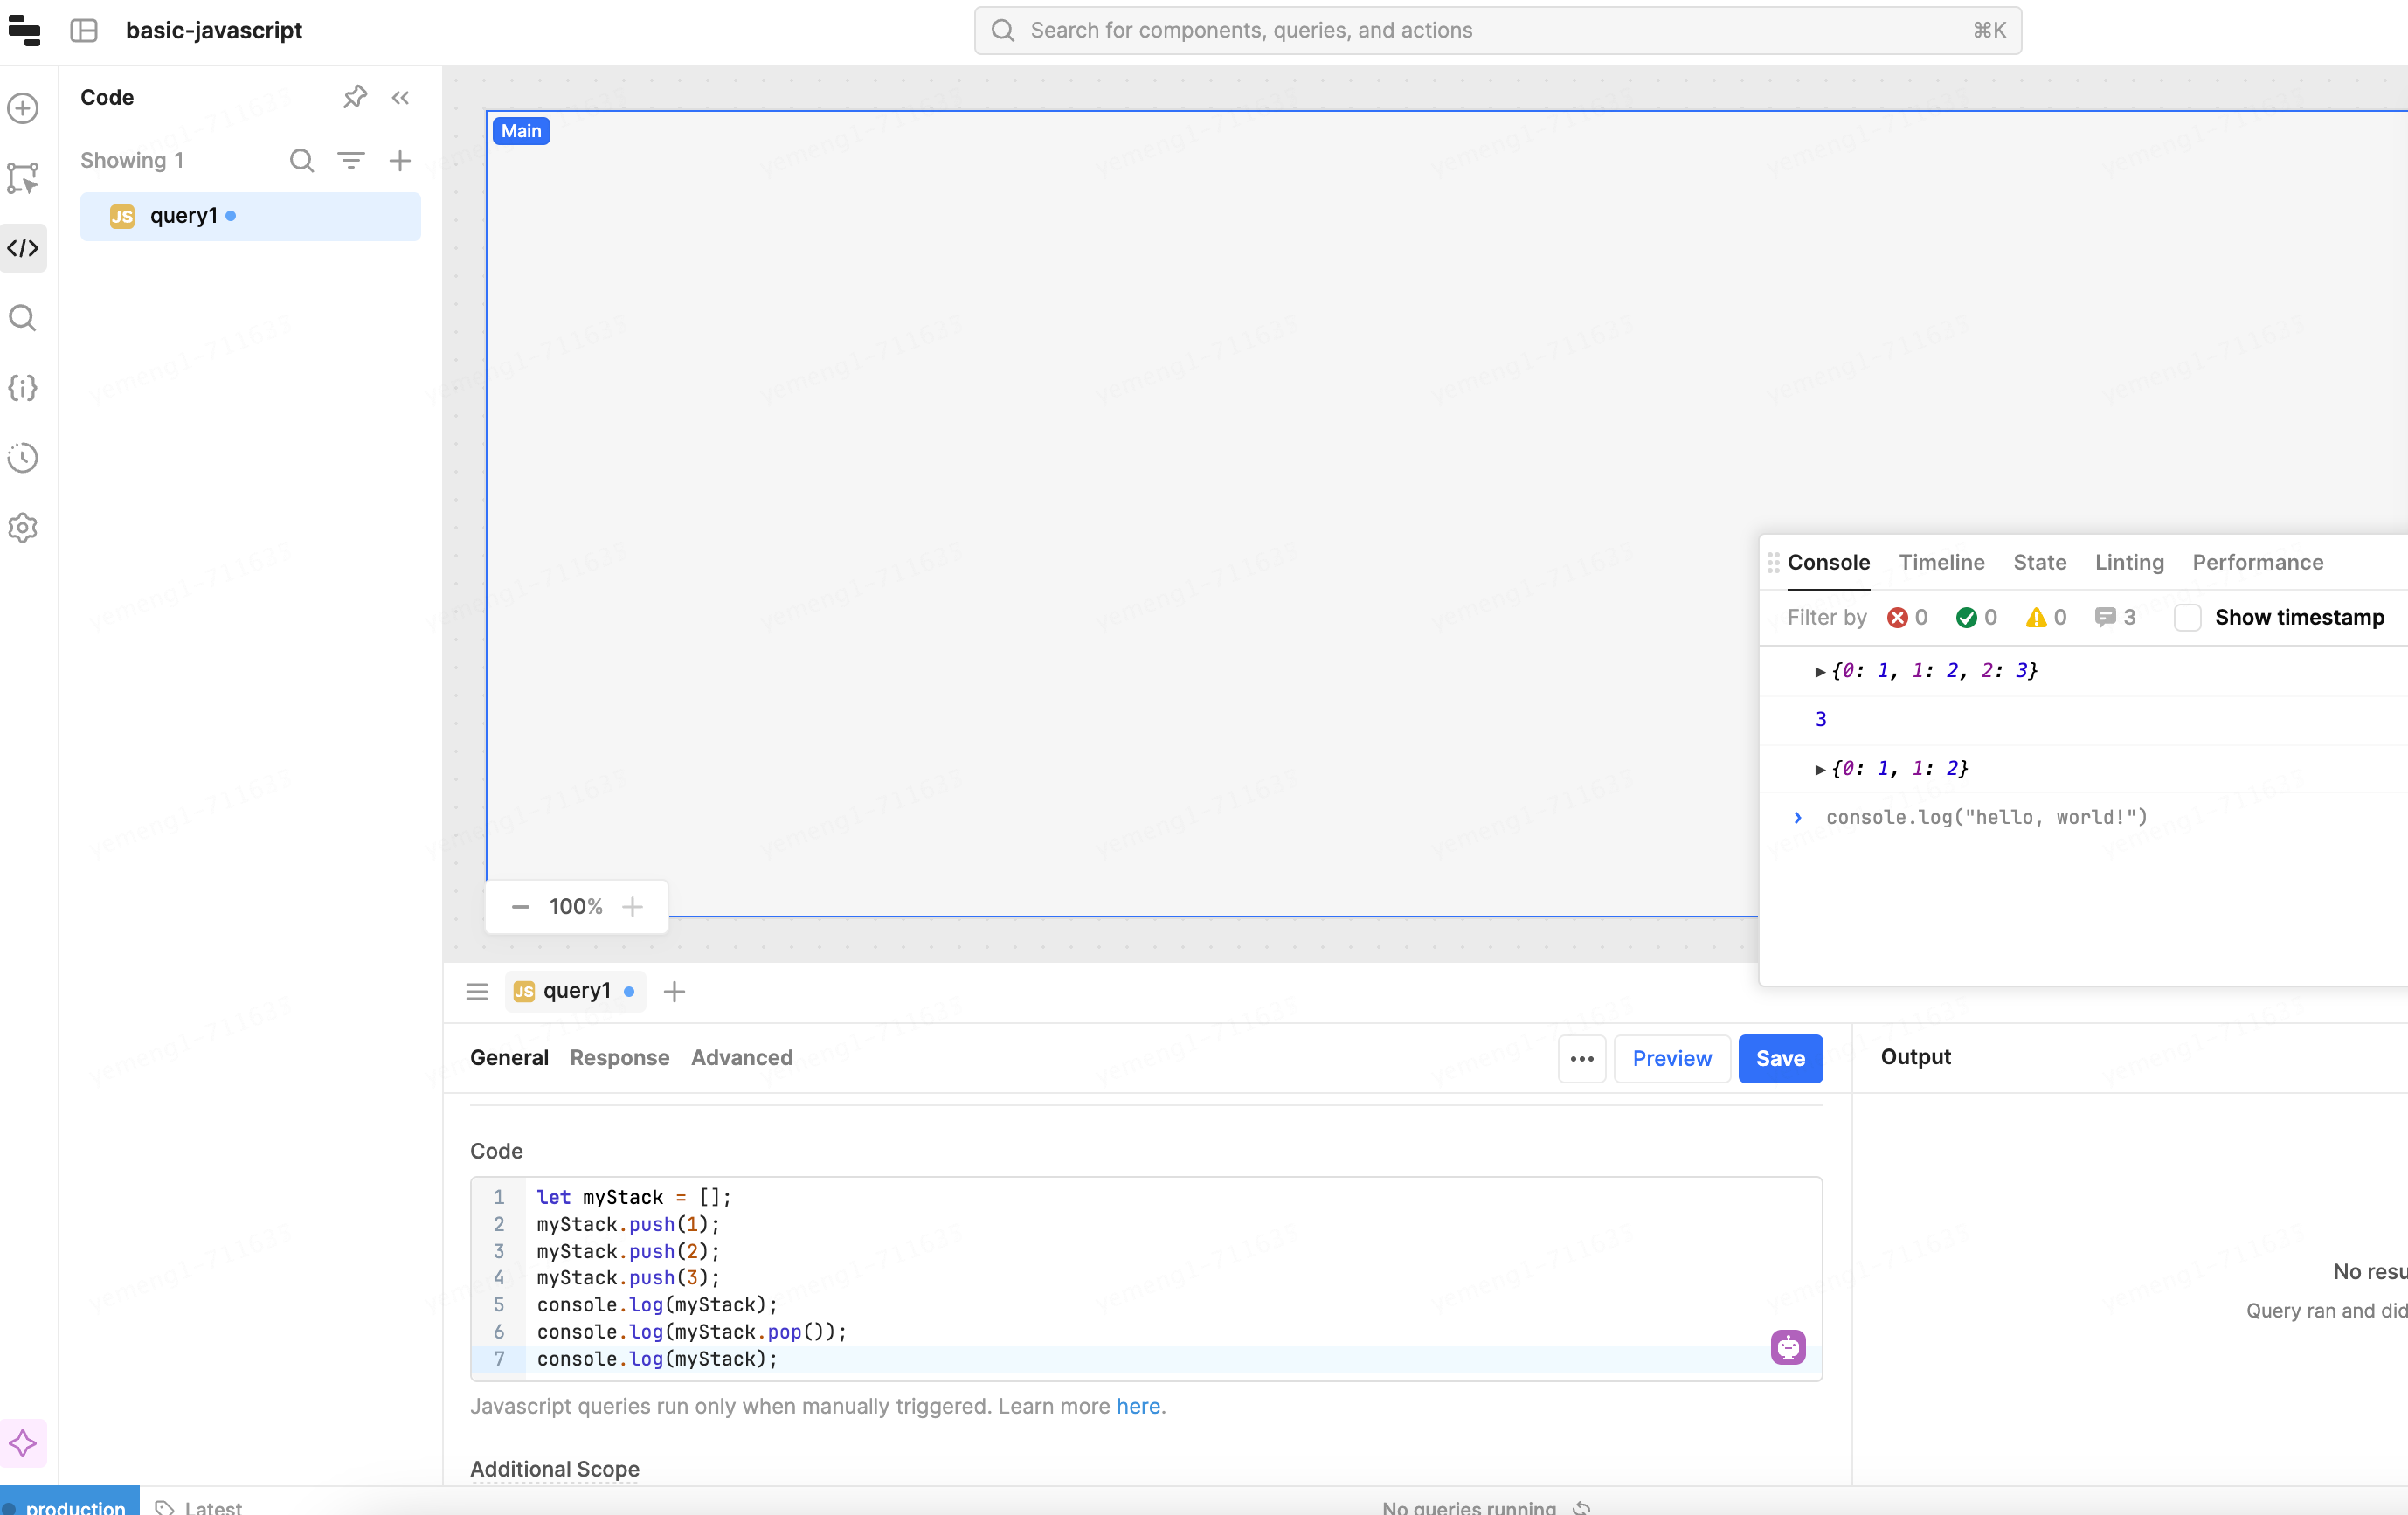Focus the components and queries search bar
Viewport: 2408px width, 1515px height.
click(1497, 31)
